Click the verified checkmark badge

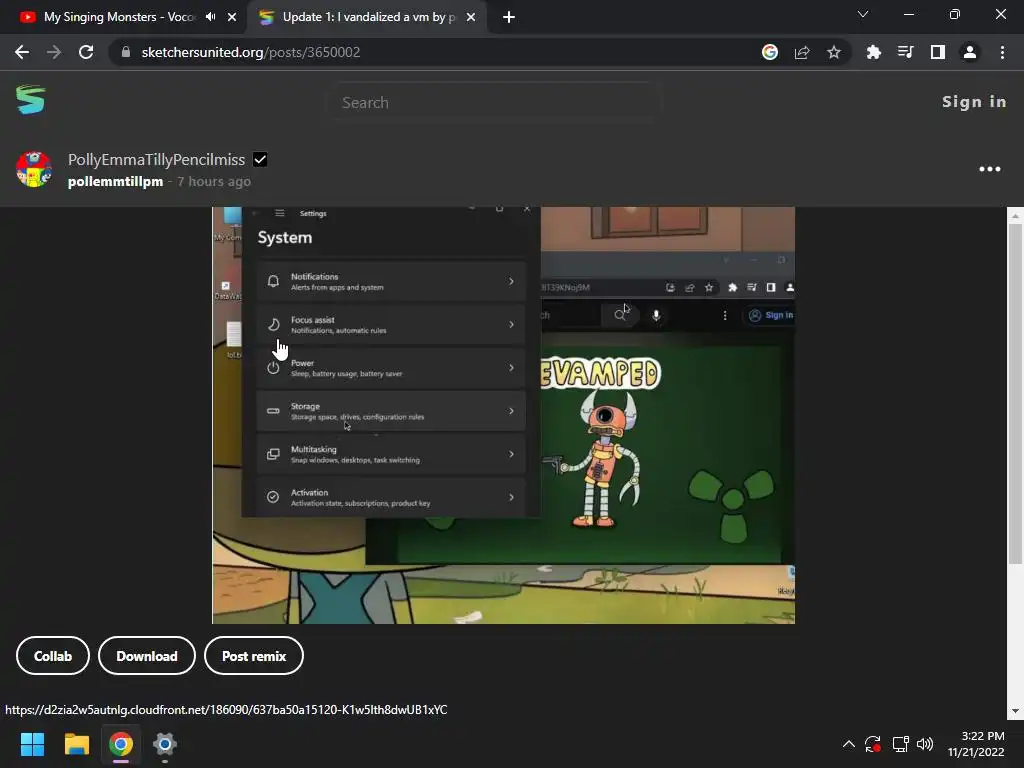pos(260,159)
